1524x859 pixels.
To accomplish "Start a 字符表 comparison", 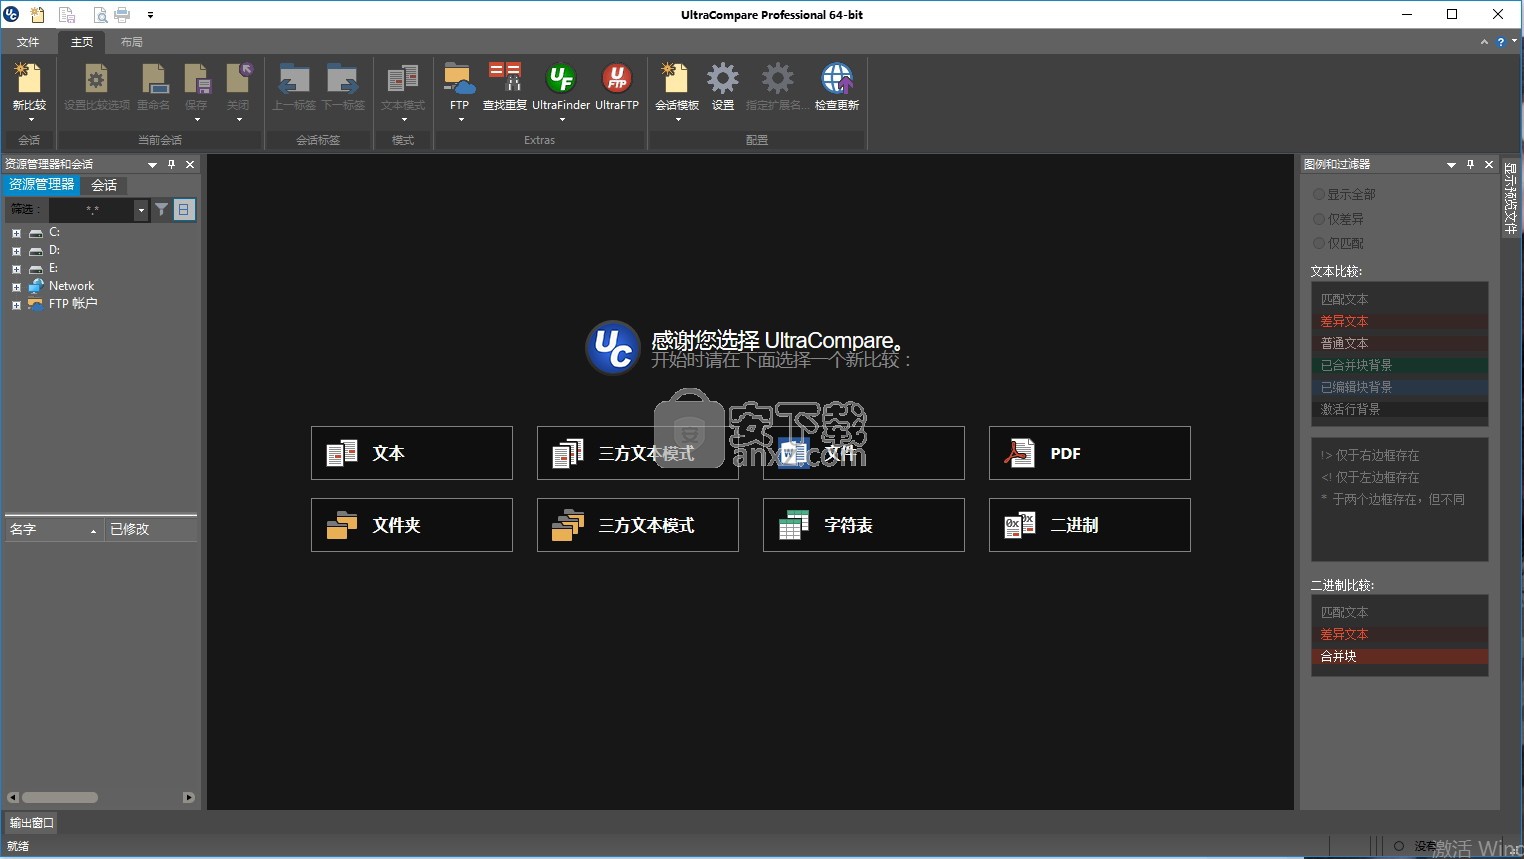I will [x=864, y=525].
